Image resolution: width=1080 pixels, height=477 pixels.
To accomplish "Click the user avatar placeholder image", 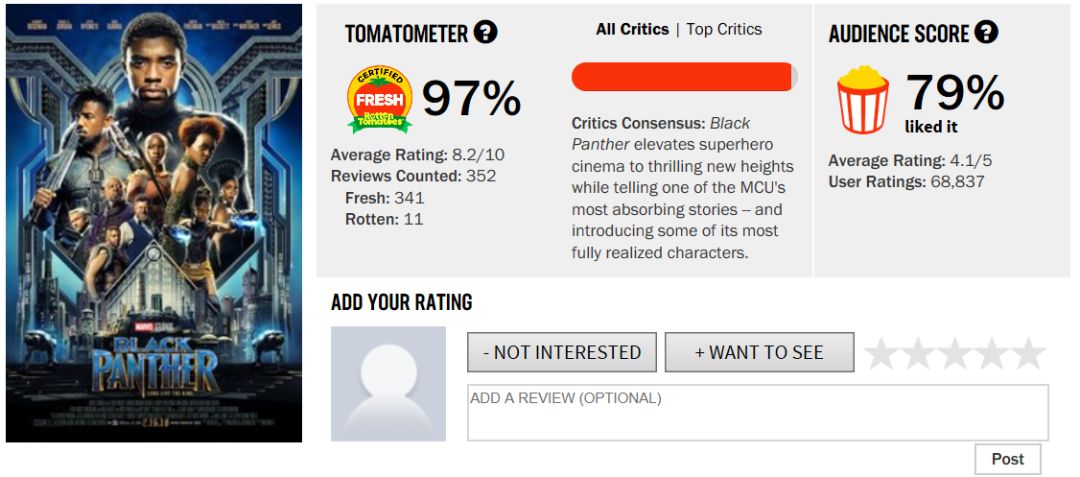I will pos(388,383).
